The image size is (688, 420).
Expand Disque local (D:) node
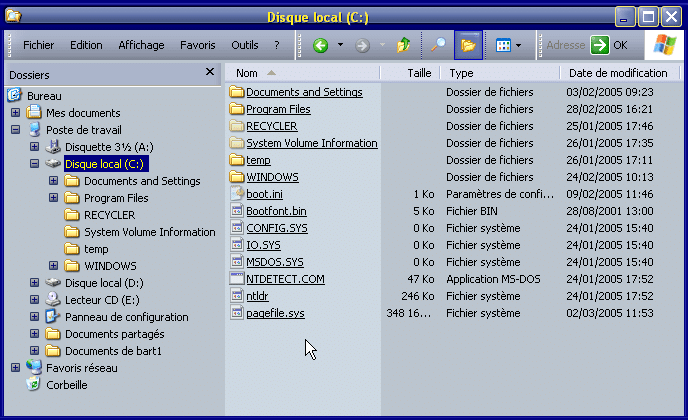(x=35, y=283)
